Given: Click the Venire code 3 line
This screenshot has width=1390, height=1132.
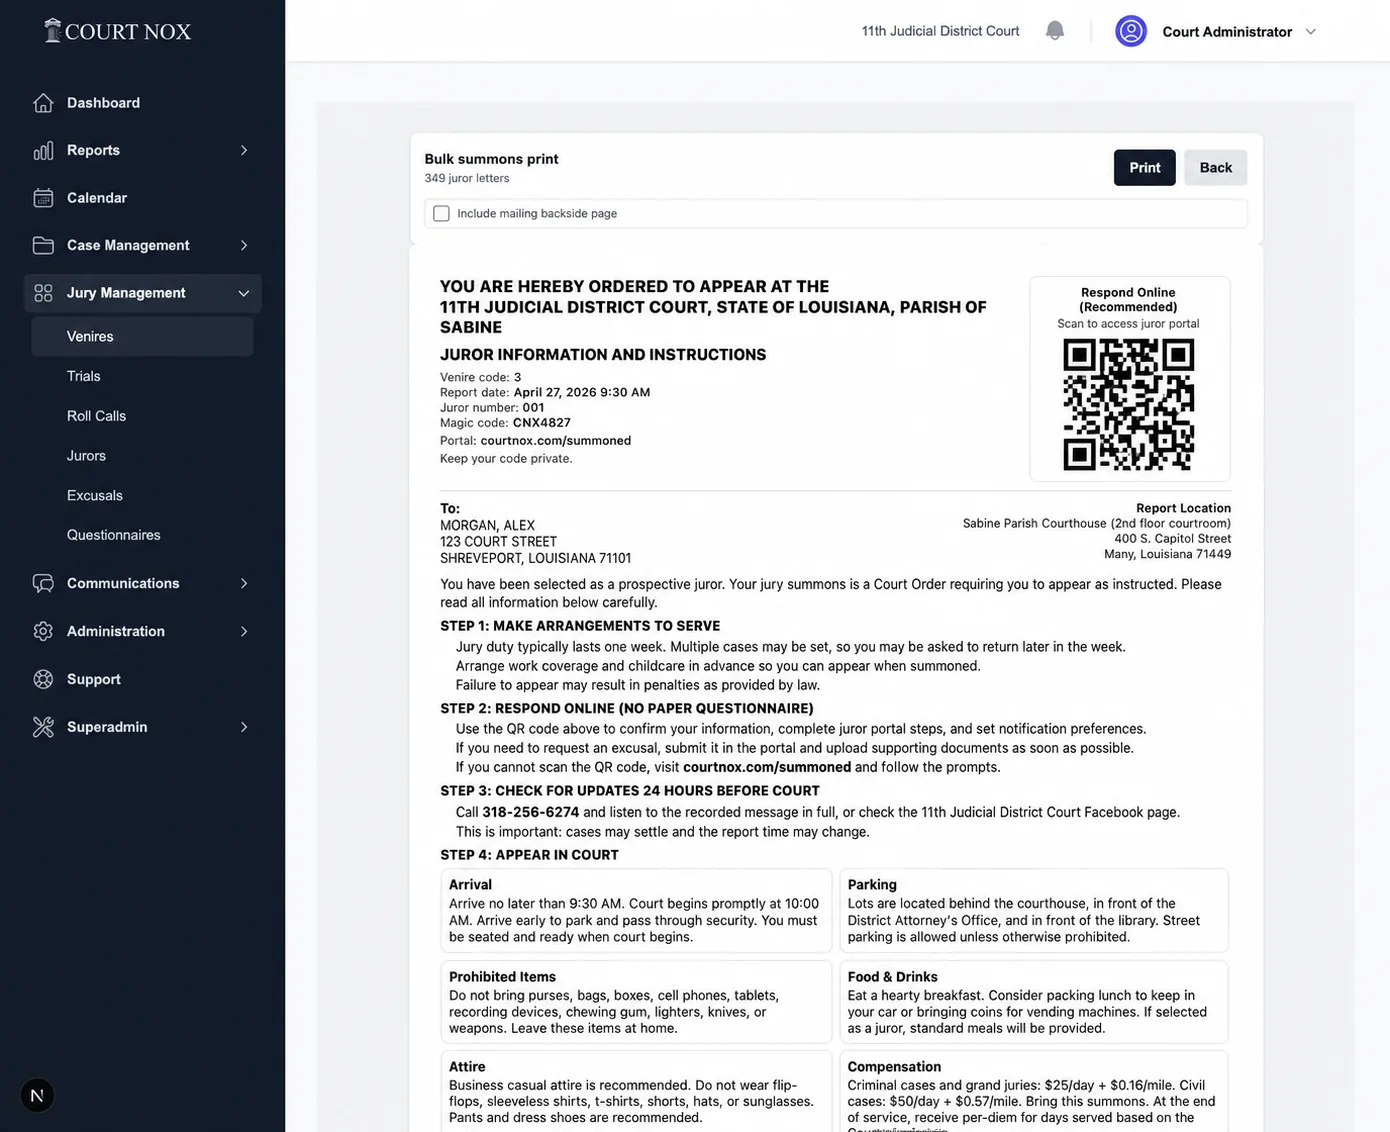Looking at the screenshot, I should coord(481,378).
